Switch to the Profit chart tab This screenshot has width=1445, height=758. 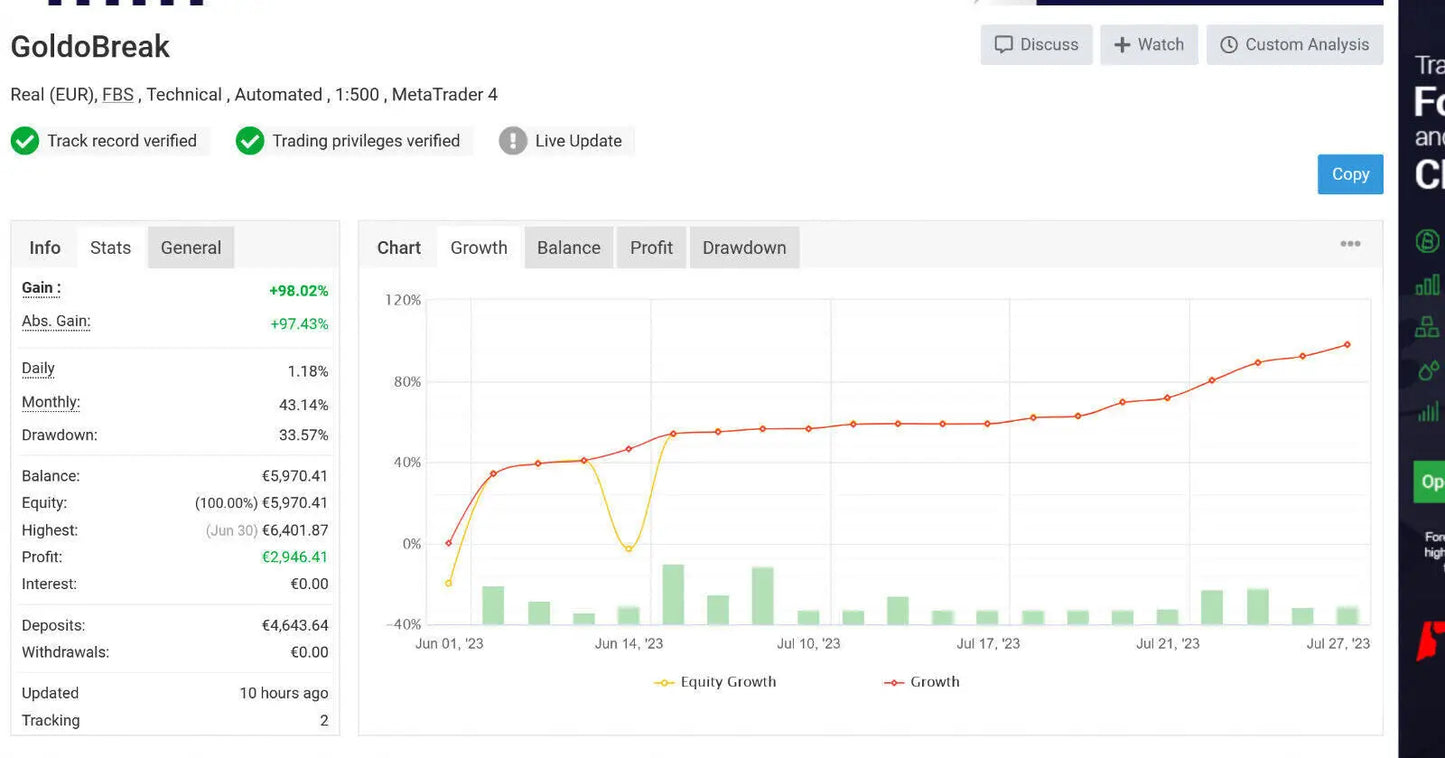pyautogui.click(x=651, y=248)
